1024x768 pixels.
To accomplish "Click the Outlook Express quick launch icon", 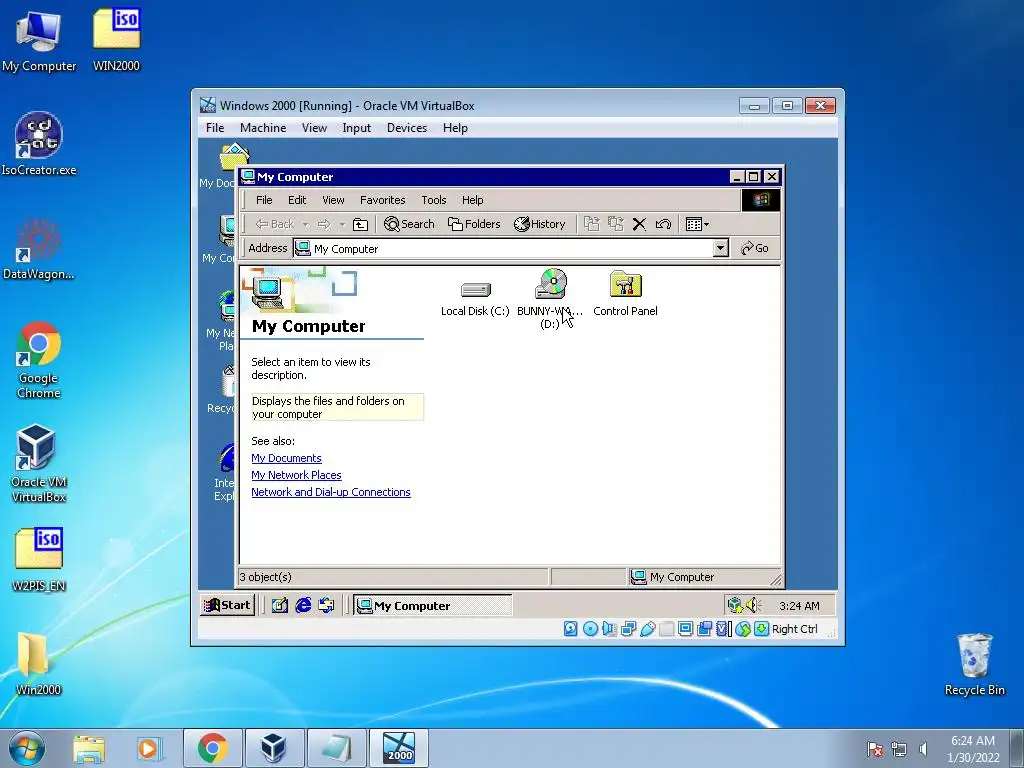I will (326, 605).
